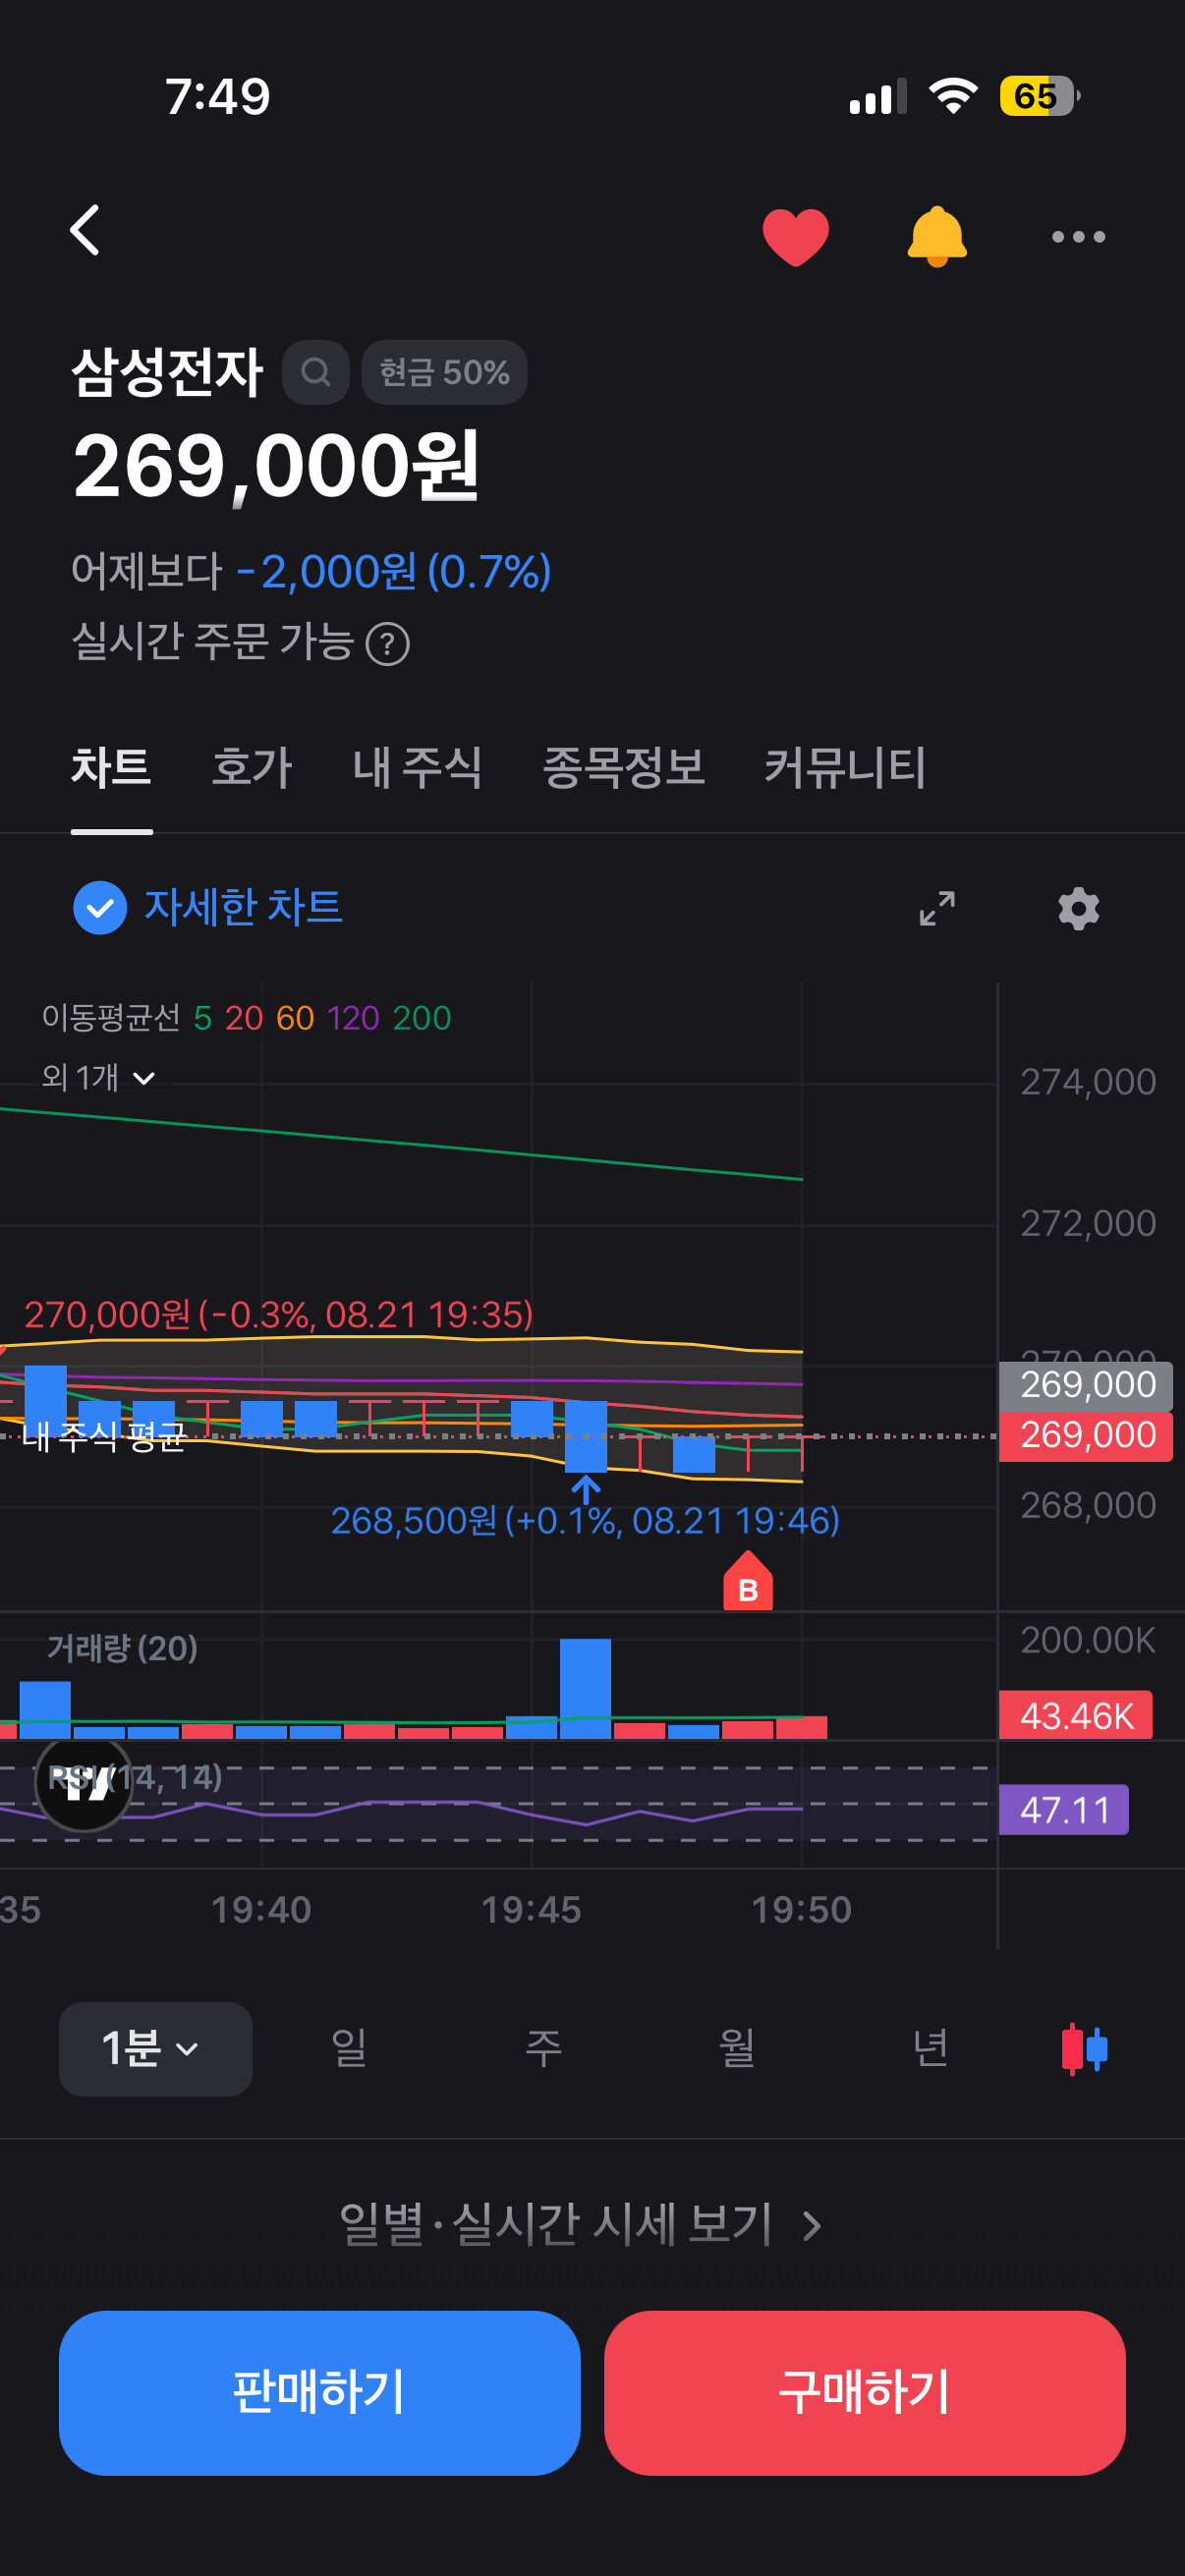Switch to the 내 주식 tab

(x=418, y=768)
